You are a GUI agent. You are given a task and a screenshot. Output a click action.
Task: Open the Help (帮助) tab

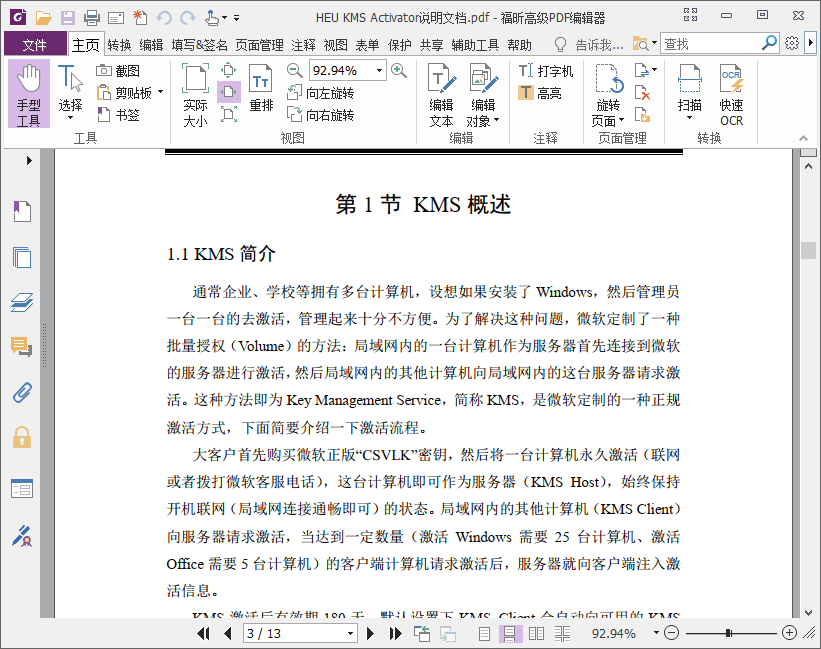(519, 44)
